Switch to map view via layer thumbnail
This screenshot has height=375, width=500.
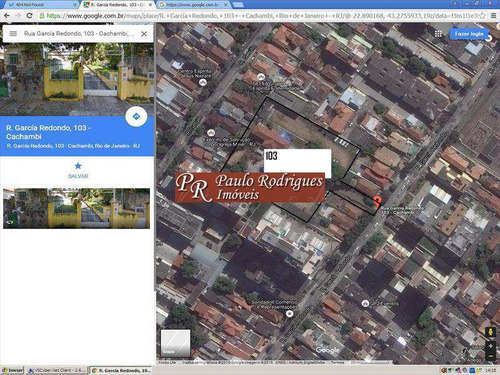pyautogui.click(x=176, y=343)
